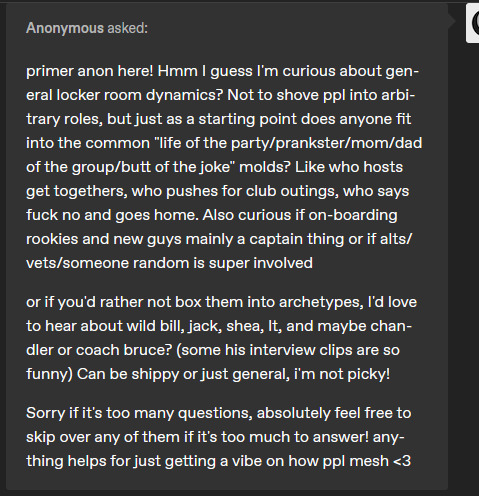Click the phrase "Can be shippy or just general"
The width and height of the screenshot is (479, 496).
(x=183, y=374)
